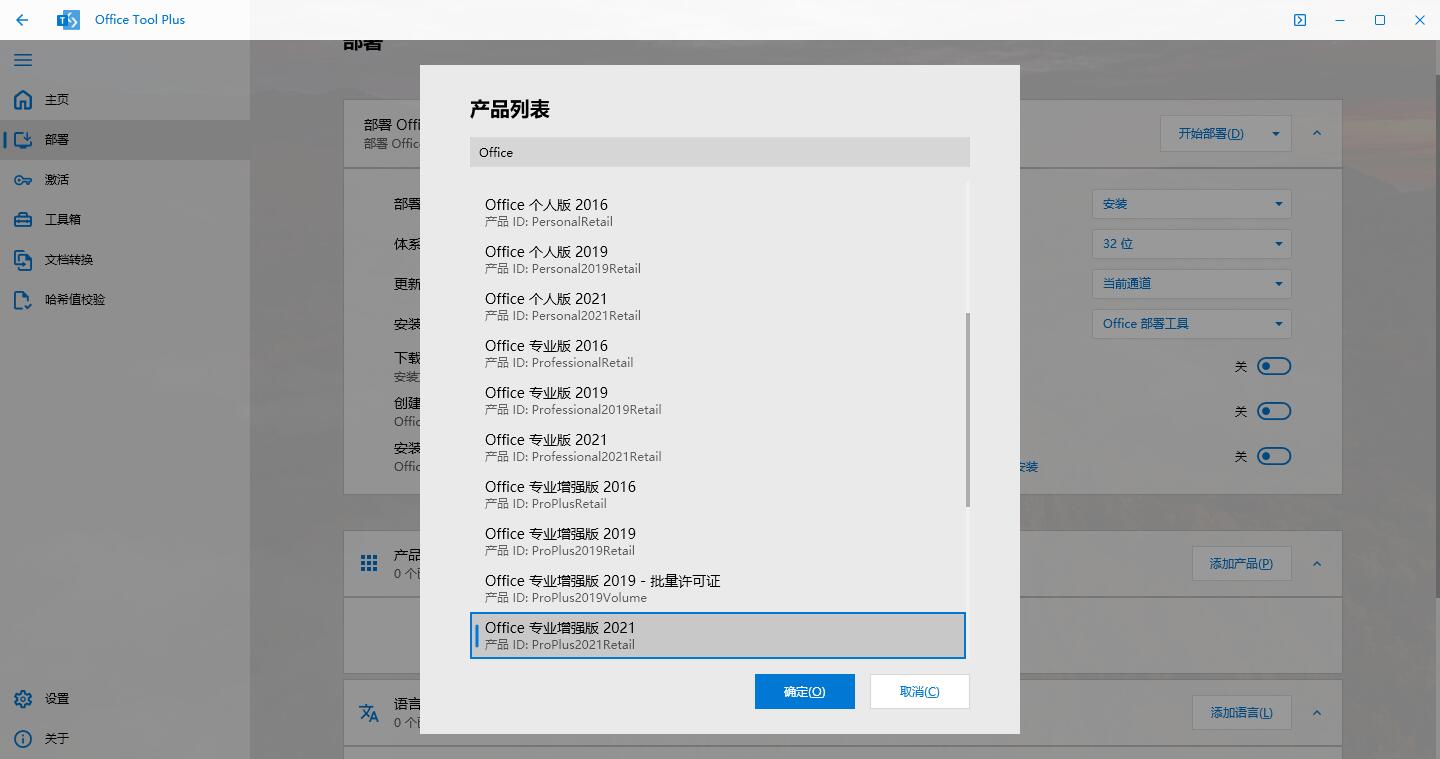
Task: Select Office 个人版 2021
Action: point(718,306)
